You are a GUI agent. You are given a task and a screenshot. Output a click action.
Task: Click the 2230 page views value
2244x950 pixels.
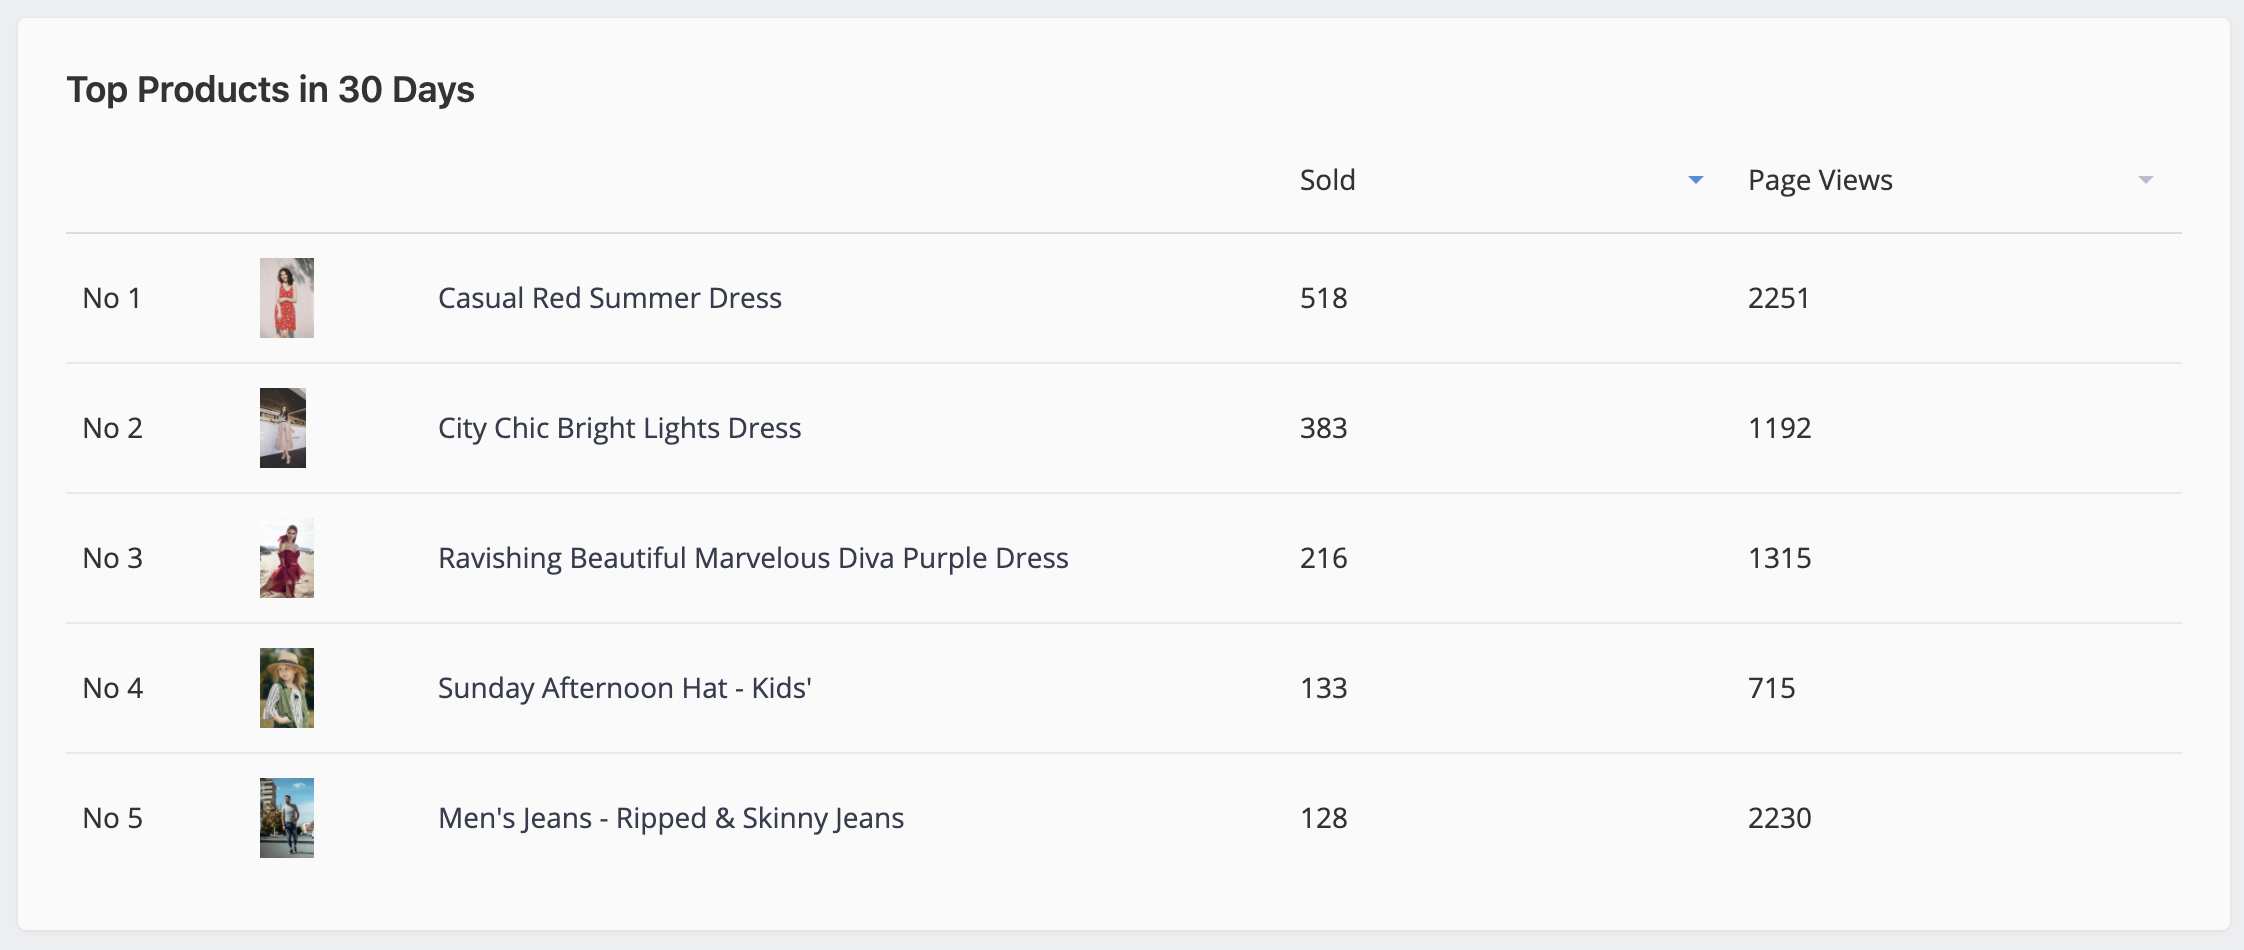pos(1780,818)
